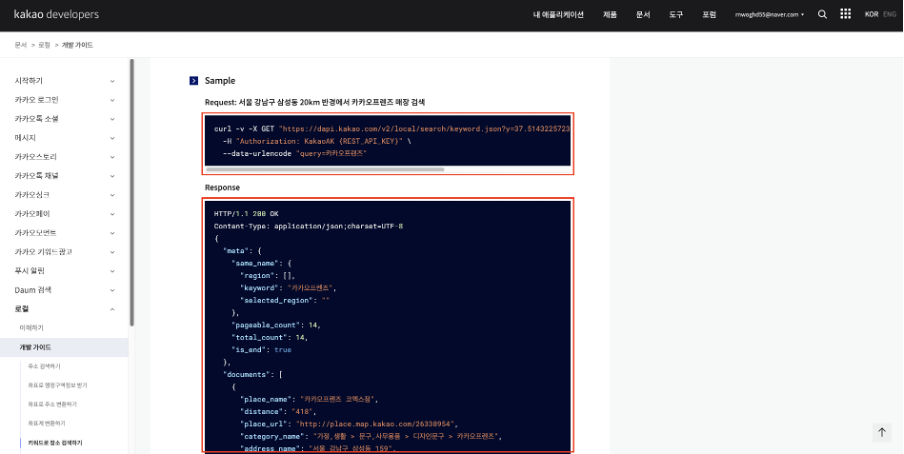Expand the Daum 검색 chevron

112,290
